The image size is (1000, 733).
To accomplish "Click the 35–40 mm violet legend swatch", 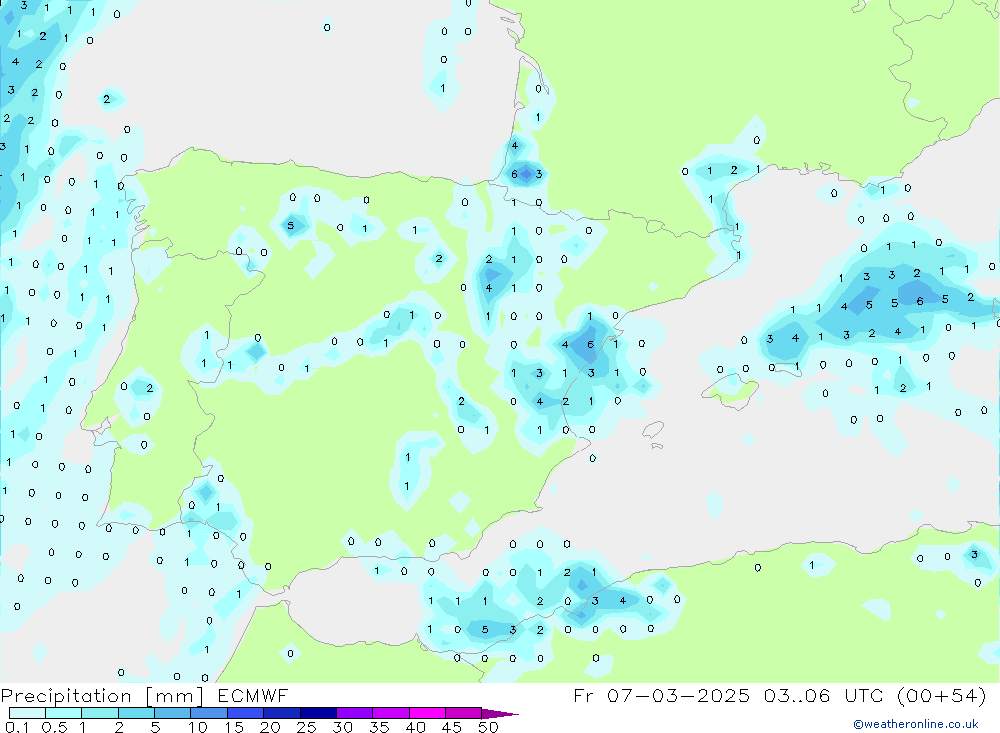I will pyautogui.click(x=391, y=713).
